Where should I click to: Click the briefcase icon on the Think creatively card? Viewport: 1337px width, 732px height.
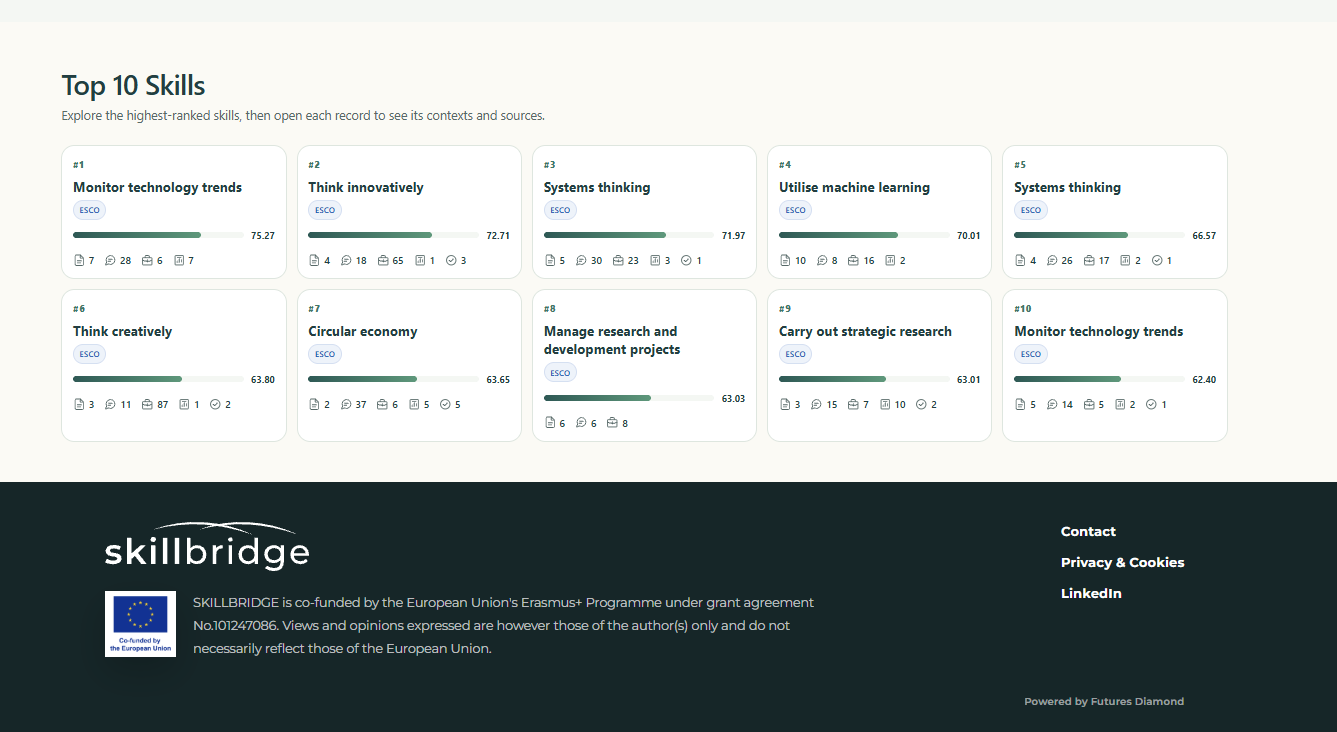[148, 404]
